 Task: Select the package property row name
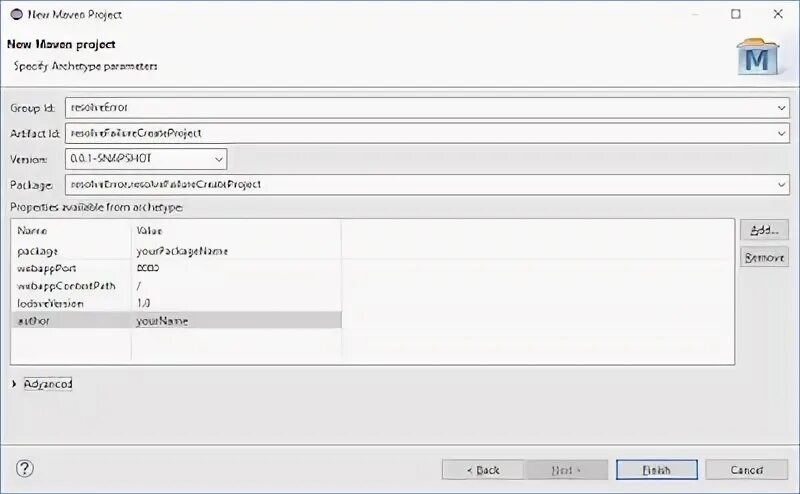[38, 251]
